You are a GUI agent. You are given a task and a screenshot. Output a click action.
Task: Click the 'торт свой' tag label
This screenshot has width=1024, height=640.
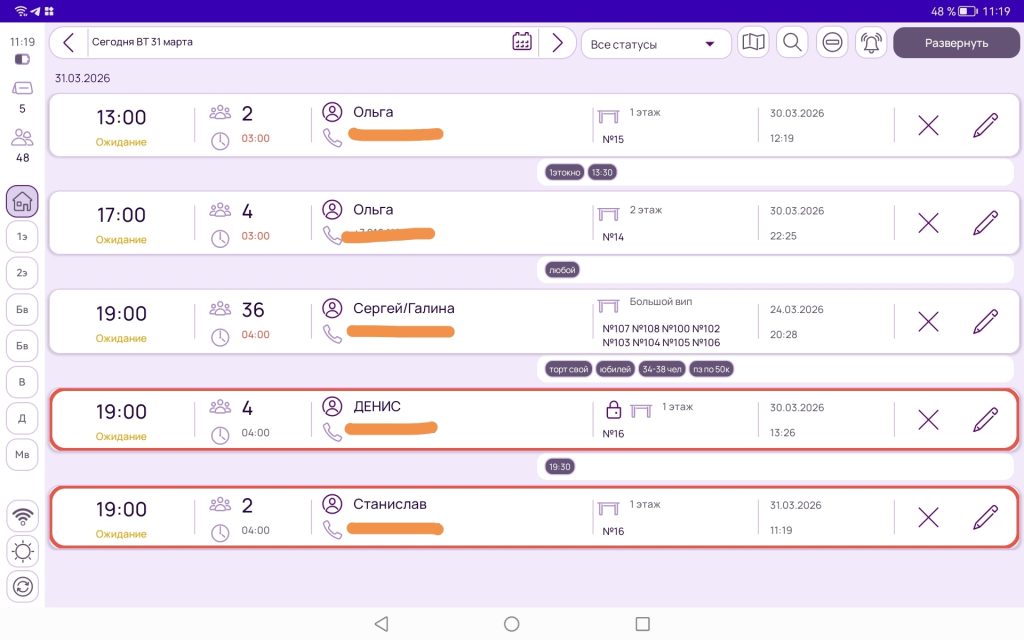click(x=566, y=369)
